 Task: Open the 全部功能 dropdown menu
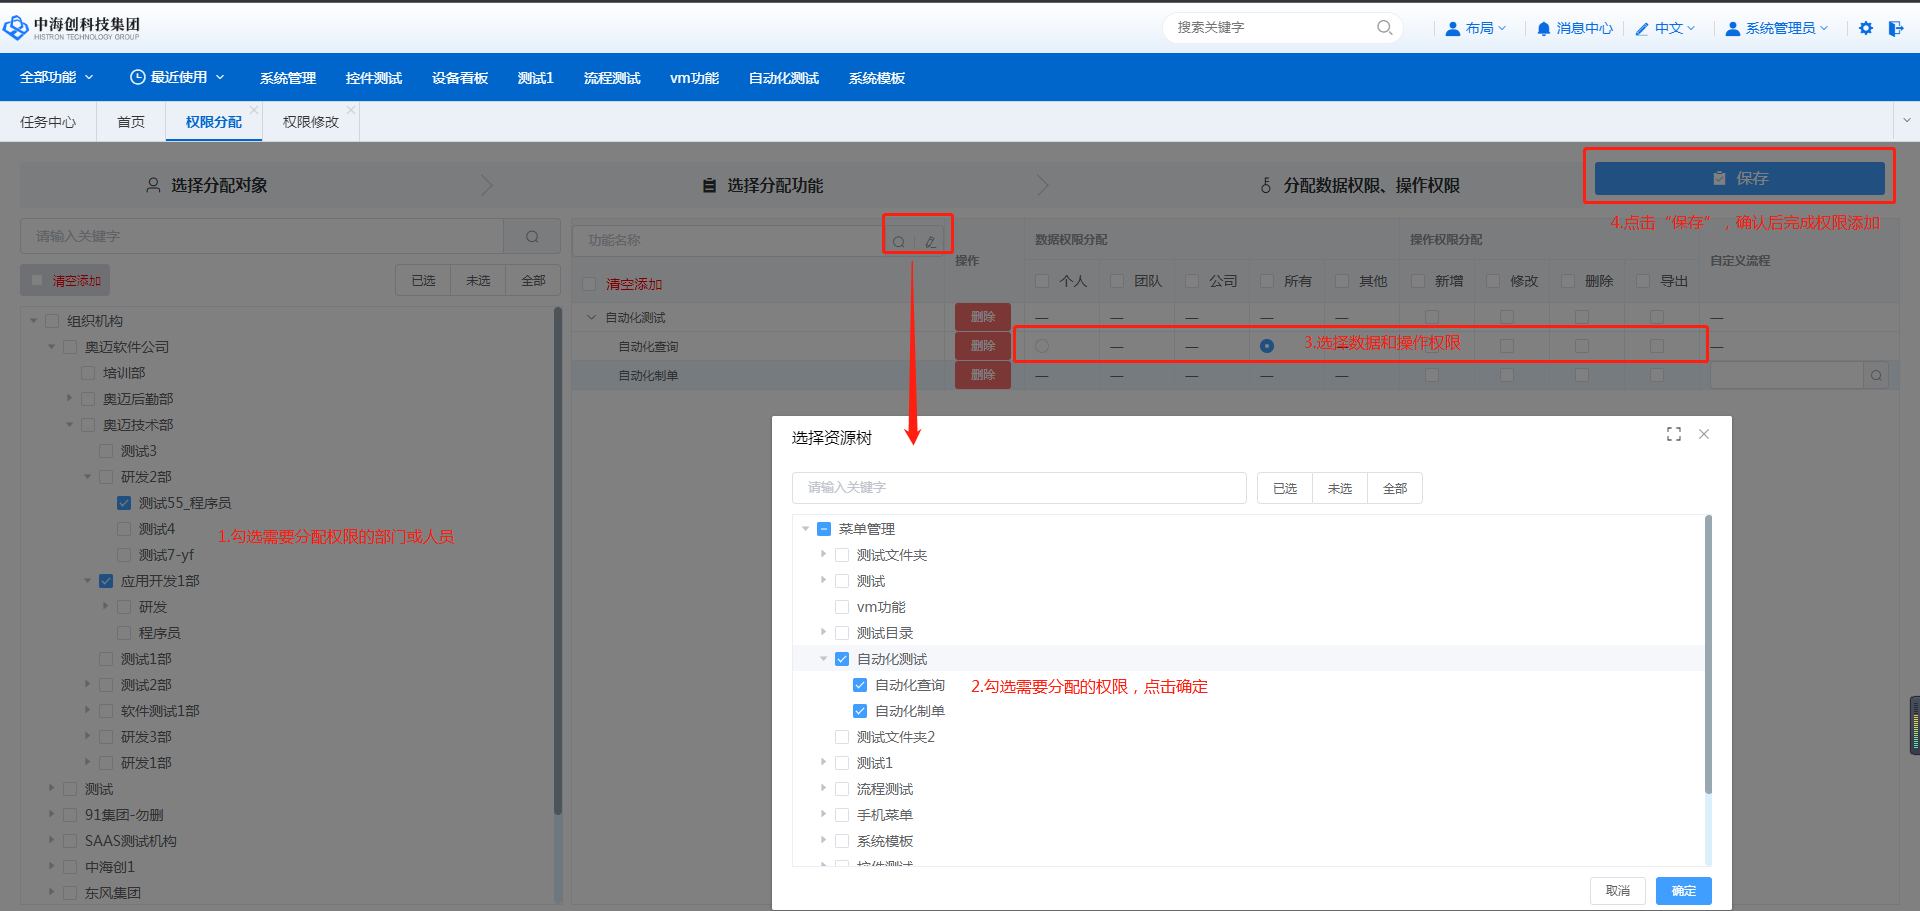(x=56, y=77)
